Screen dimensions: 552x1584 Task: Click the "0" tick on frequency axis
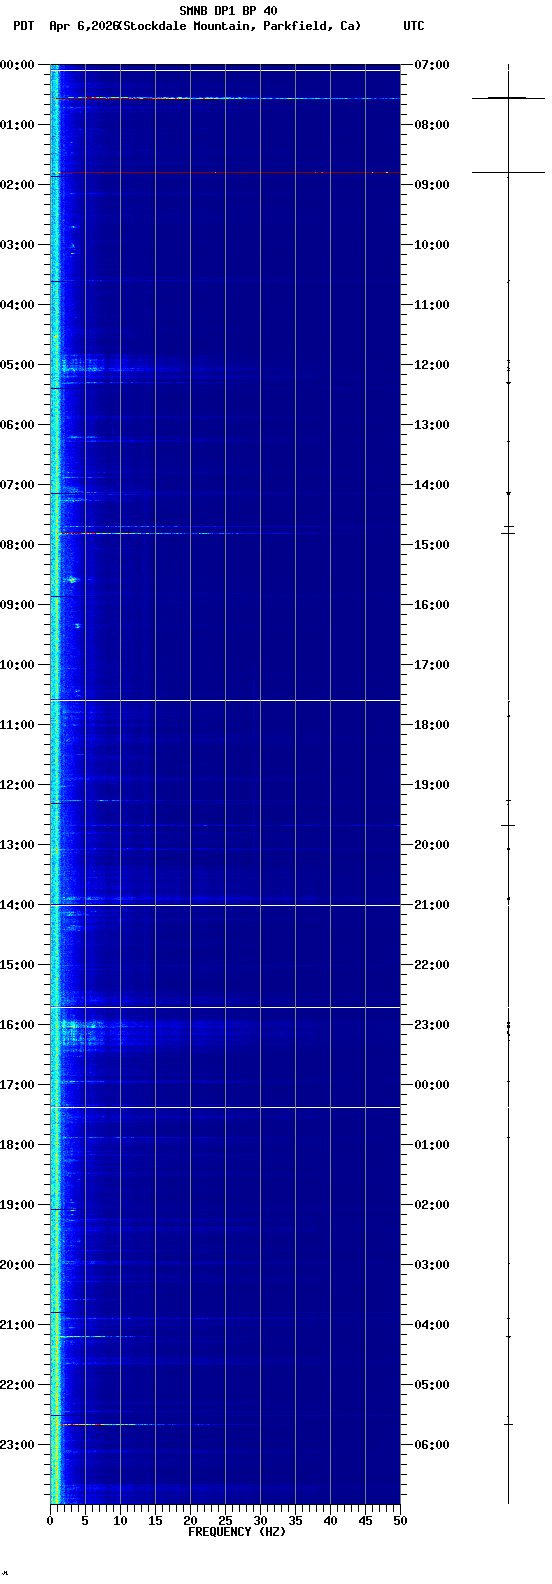50,1521
